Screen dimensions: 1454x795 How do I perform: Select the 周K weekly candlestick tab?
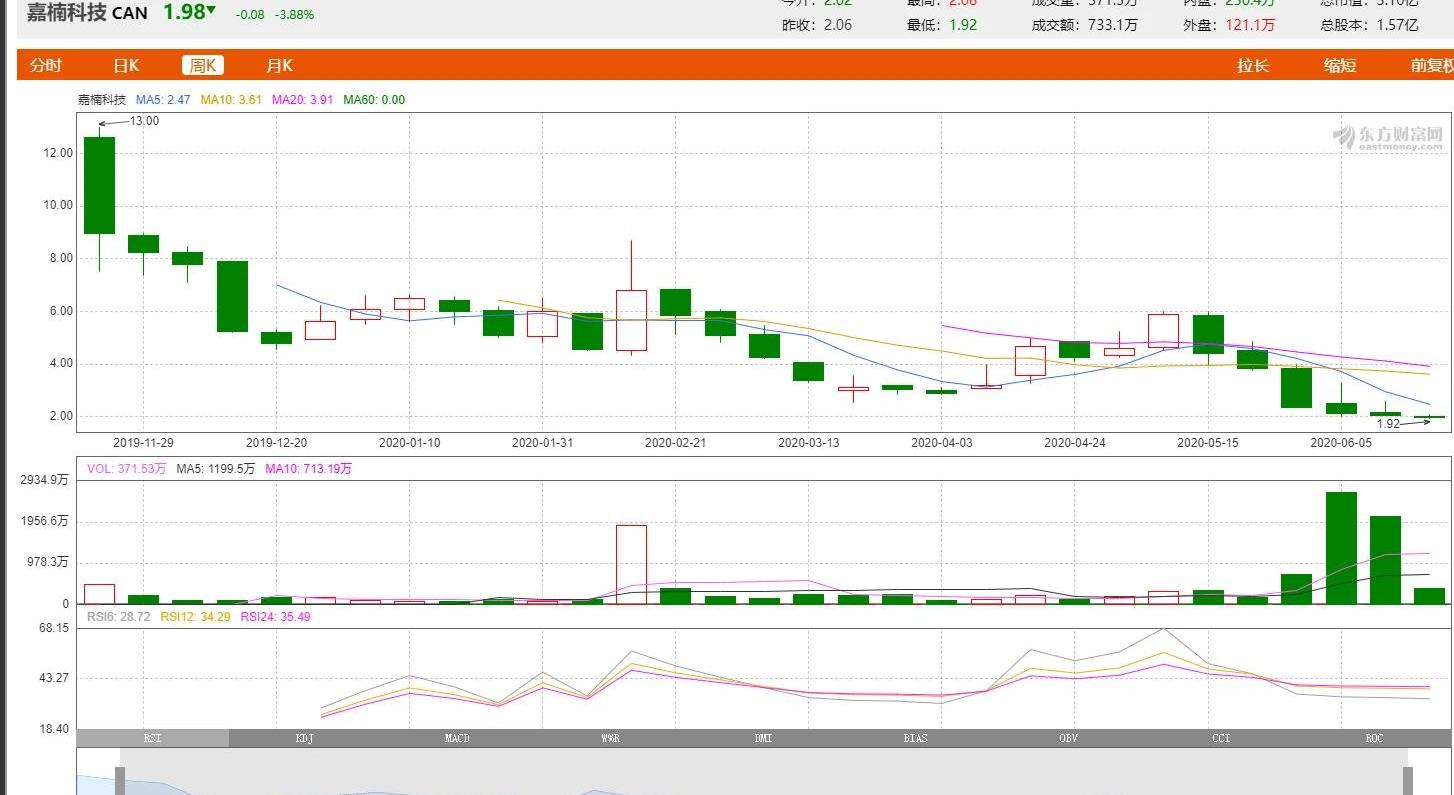tap(203, 65)
